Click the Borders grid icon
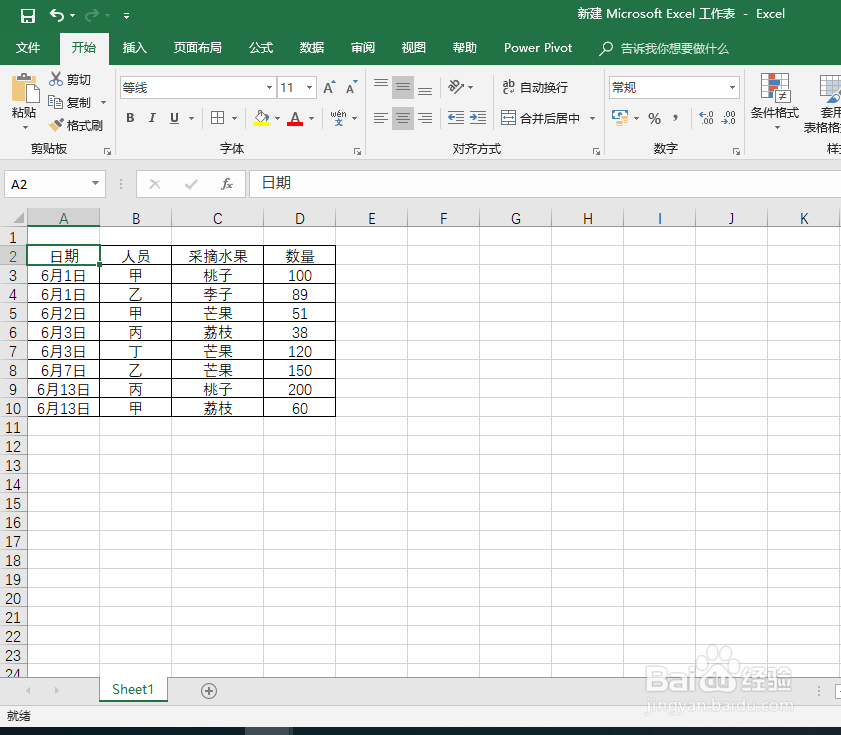The image size is (841, 735). point(218,118)
